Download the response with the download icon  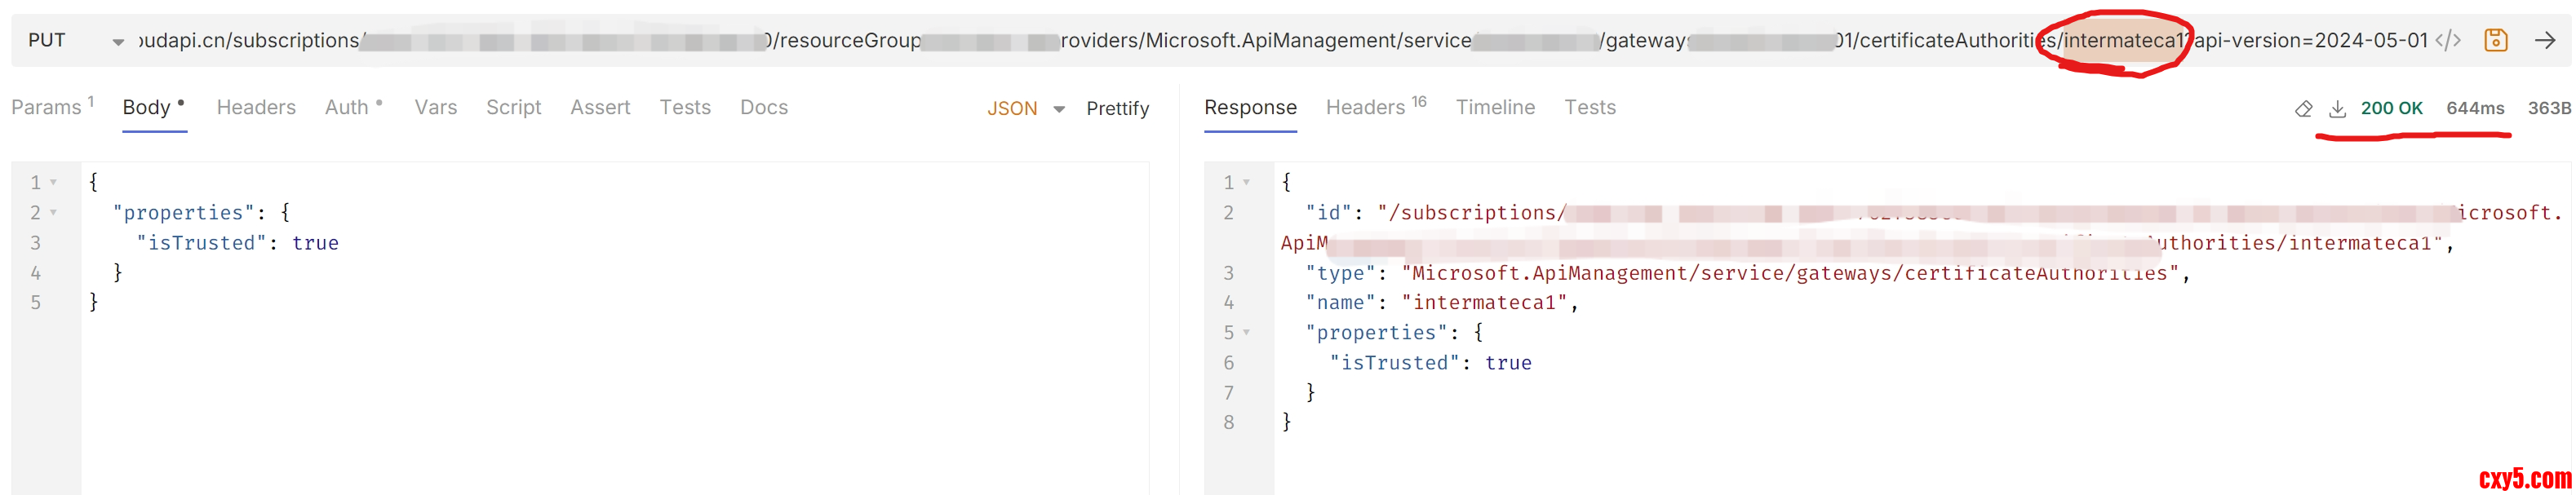2337,109
